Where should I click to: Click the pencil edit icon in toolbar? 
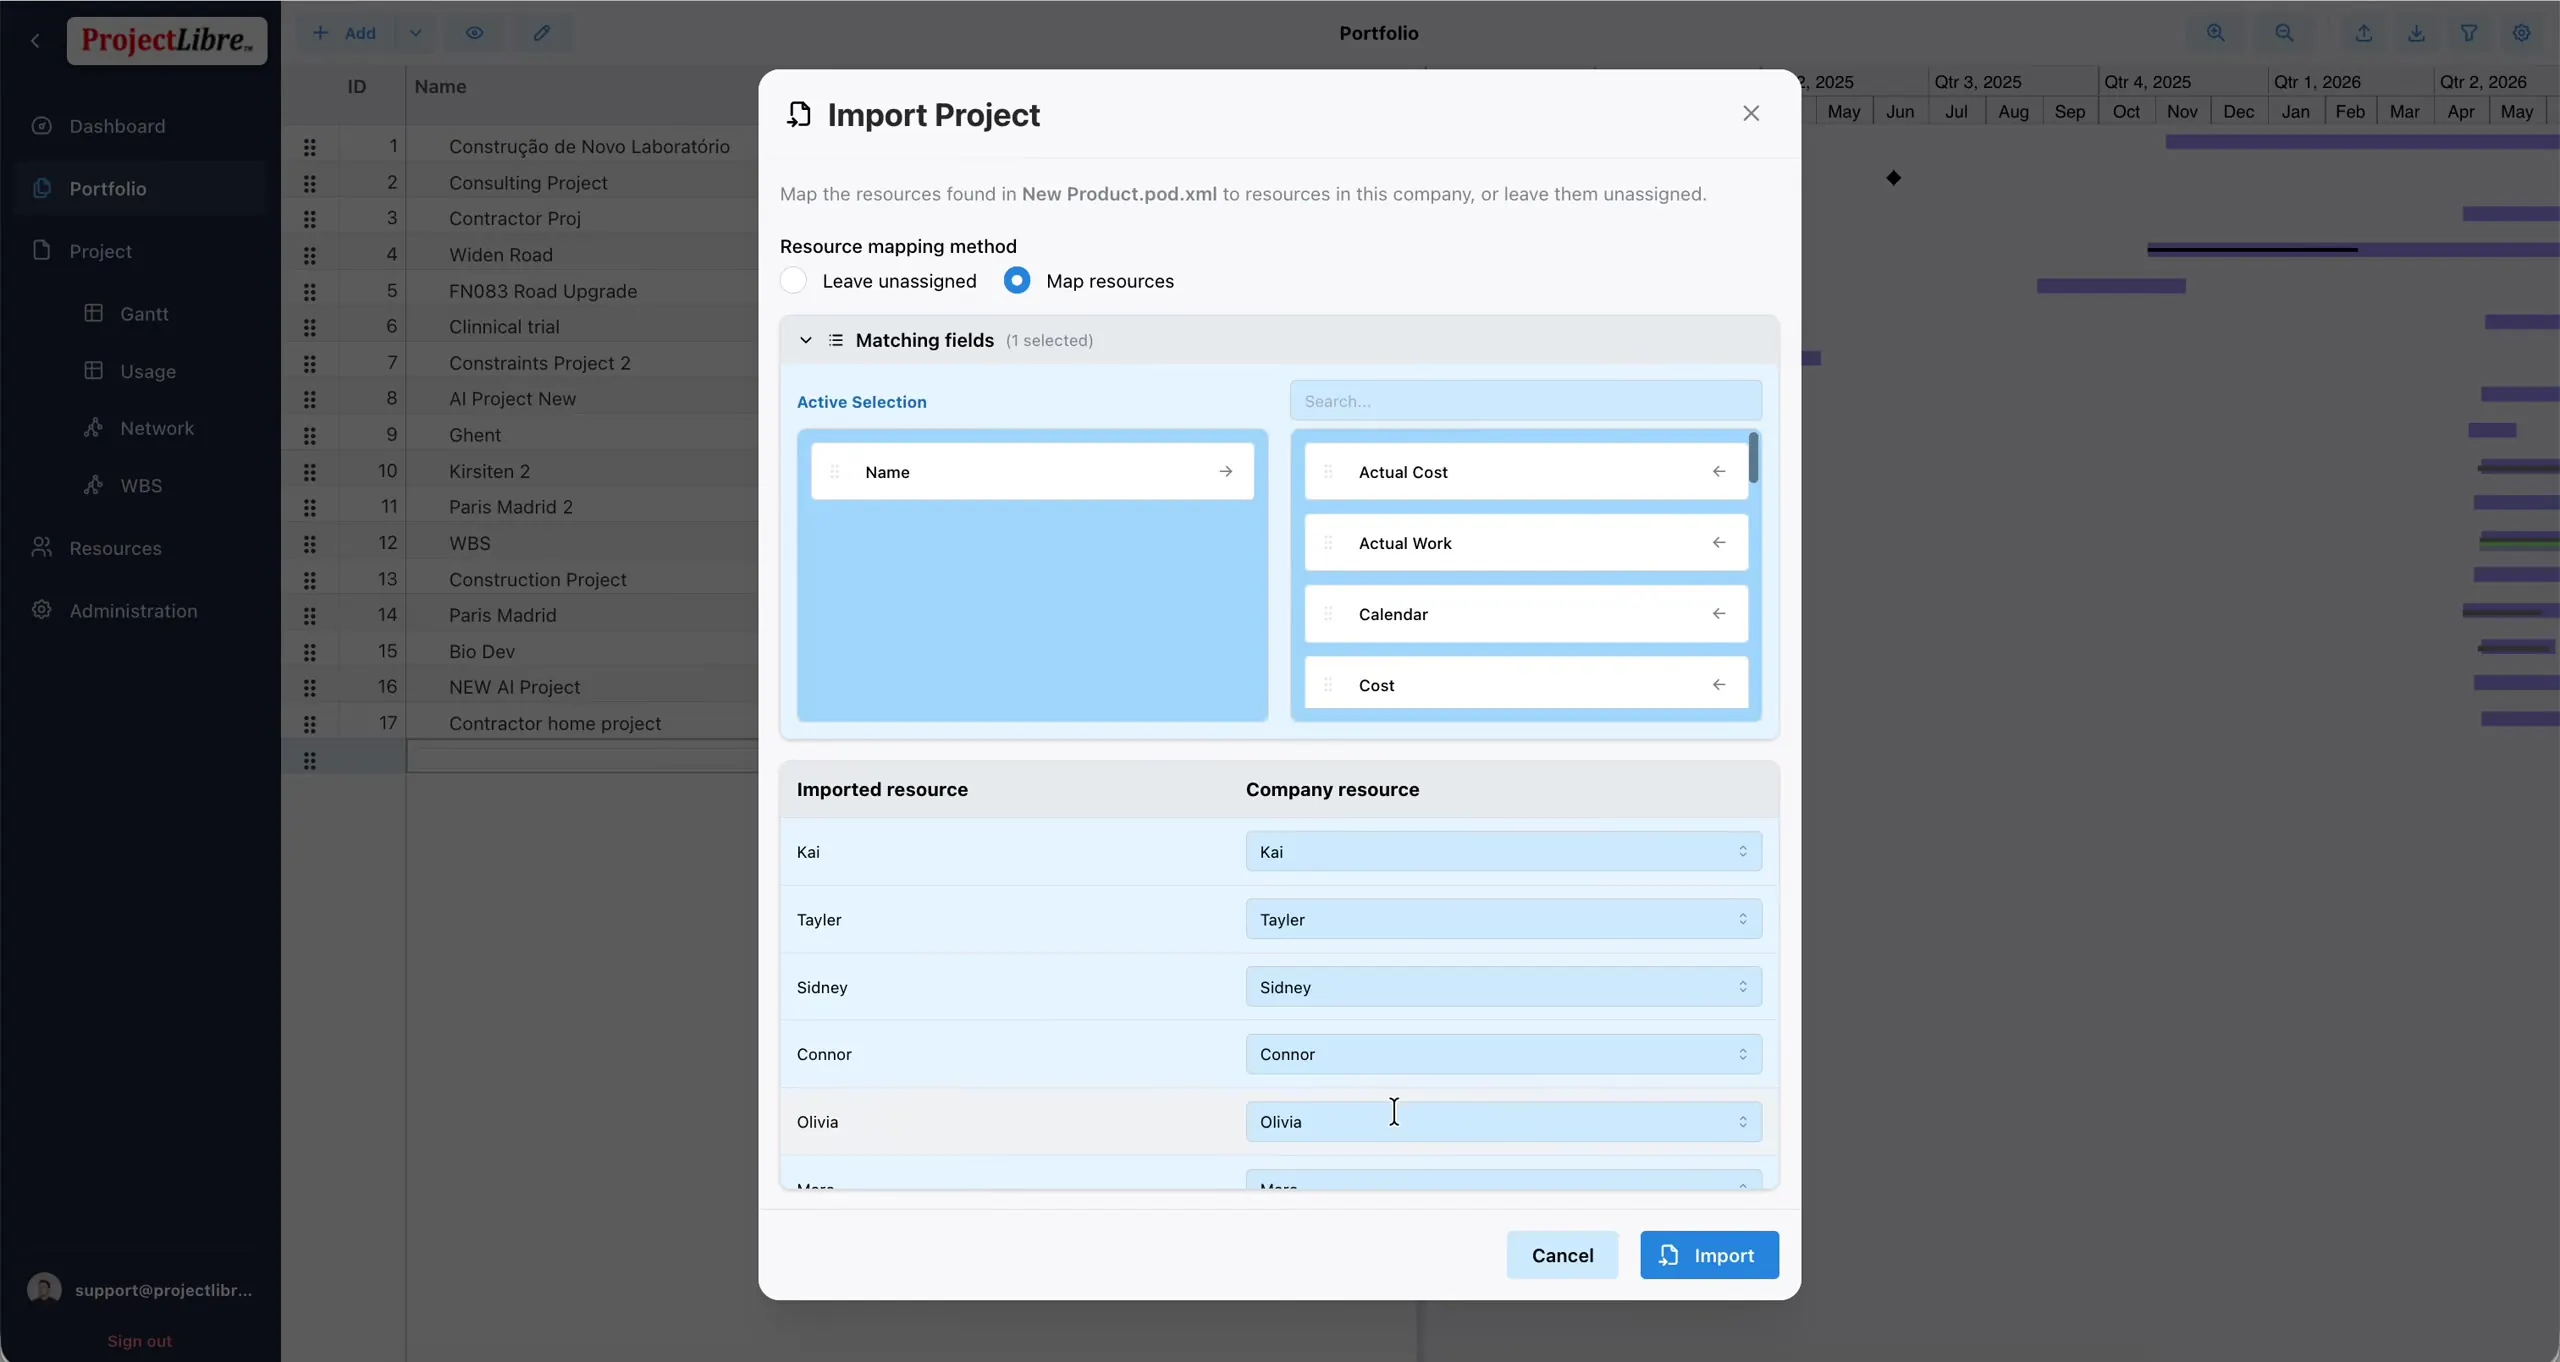[541, 33]
